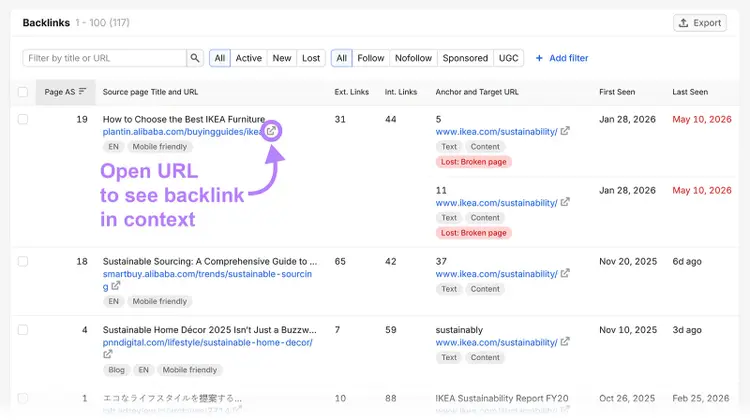Check the Japanese-titled row checkbox
The width and height of the screenshot is (750, 420).
pyautogui.click(x=22, y=398)
